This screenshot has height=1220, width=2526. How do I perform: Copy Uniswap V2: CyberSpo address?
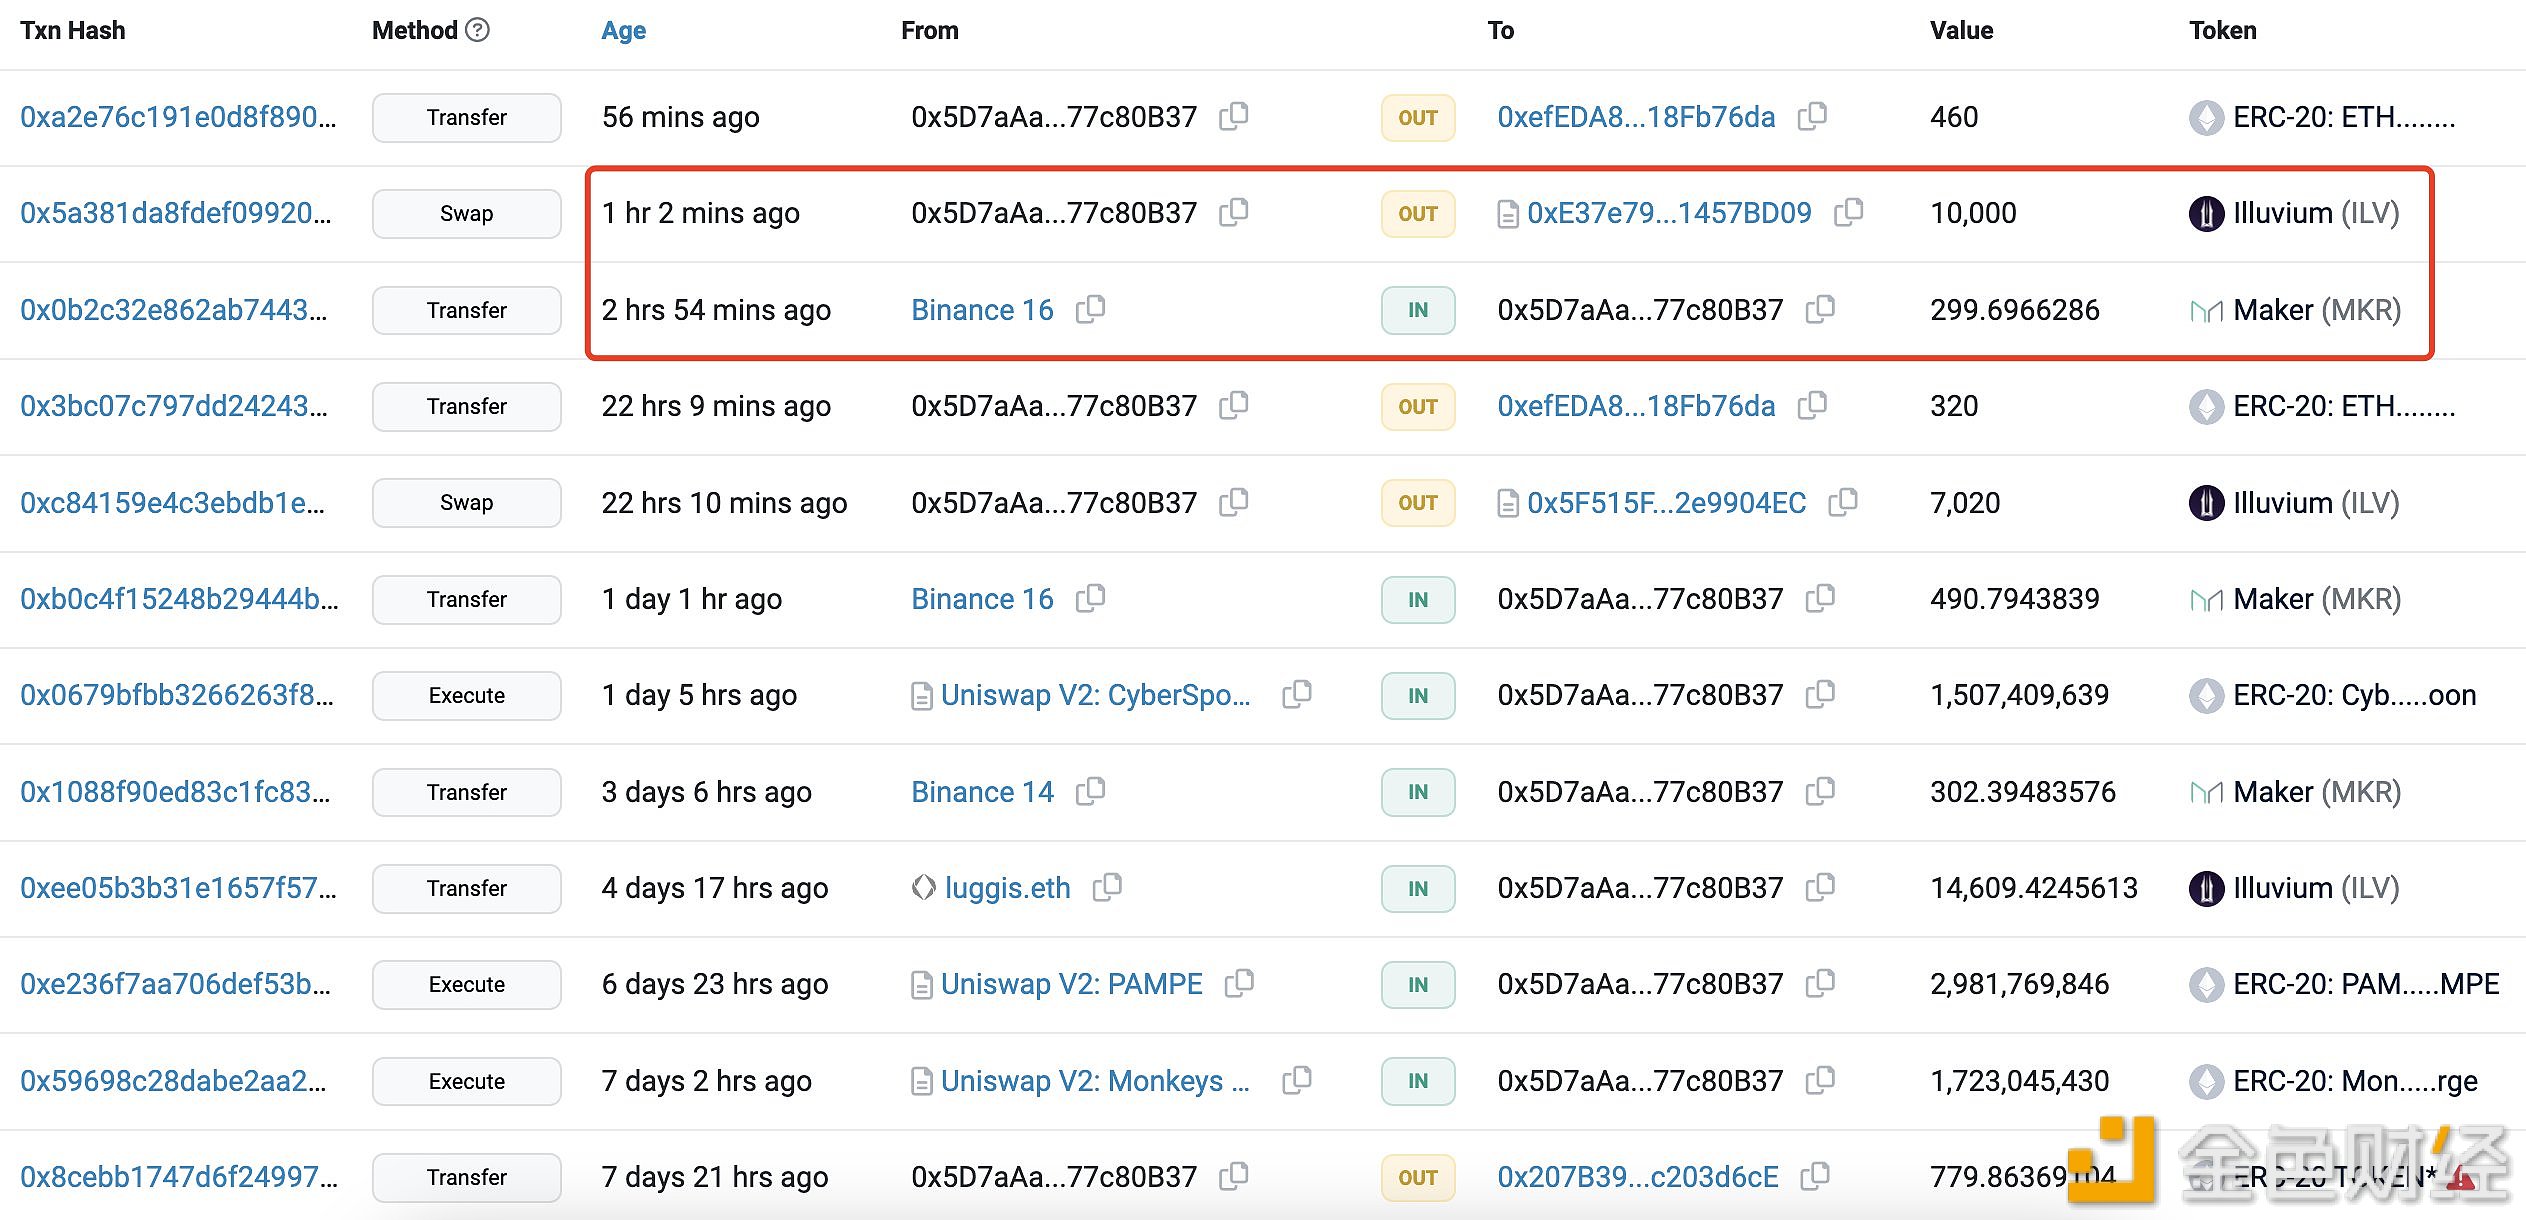(1297, 694)
